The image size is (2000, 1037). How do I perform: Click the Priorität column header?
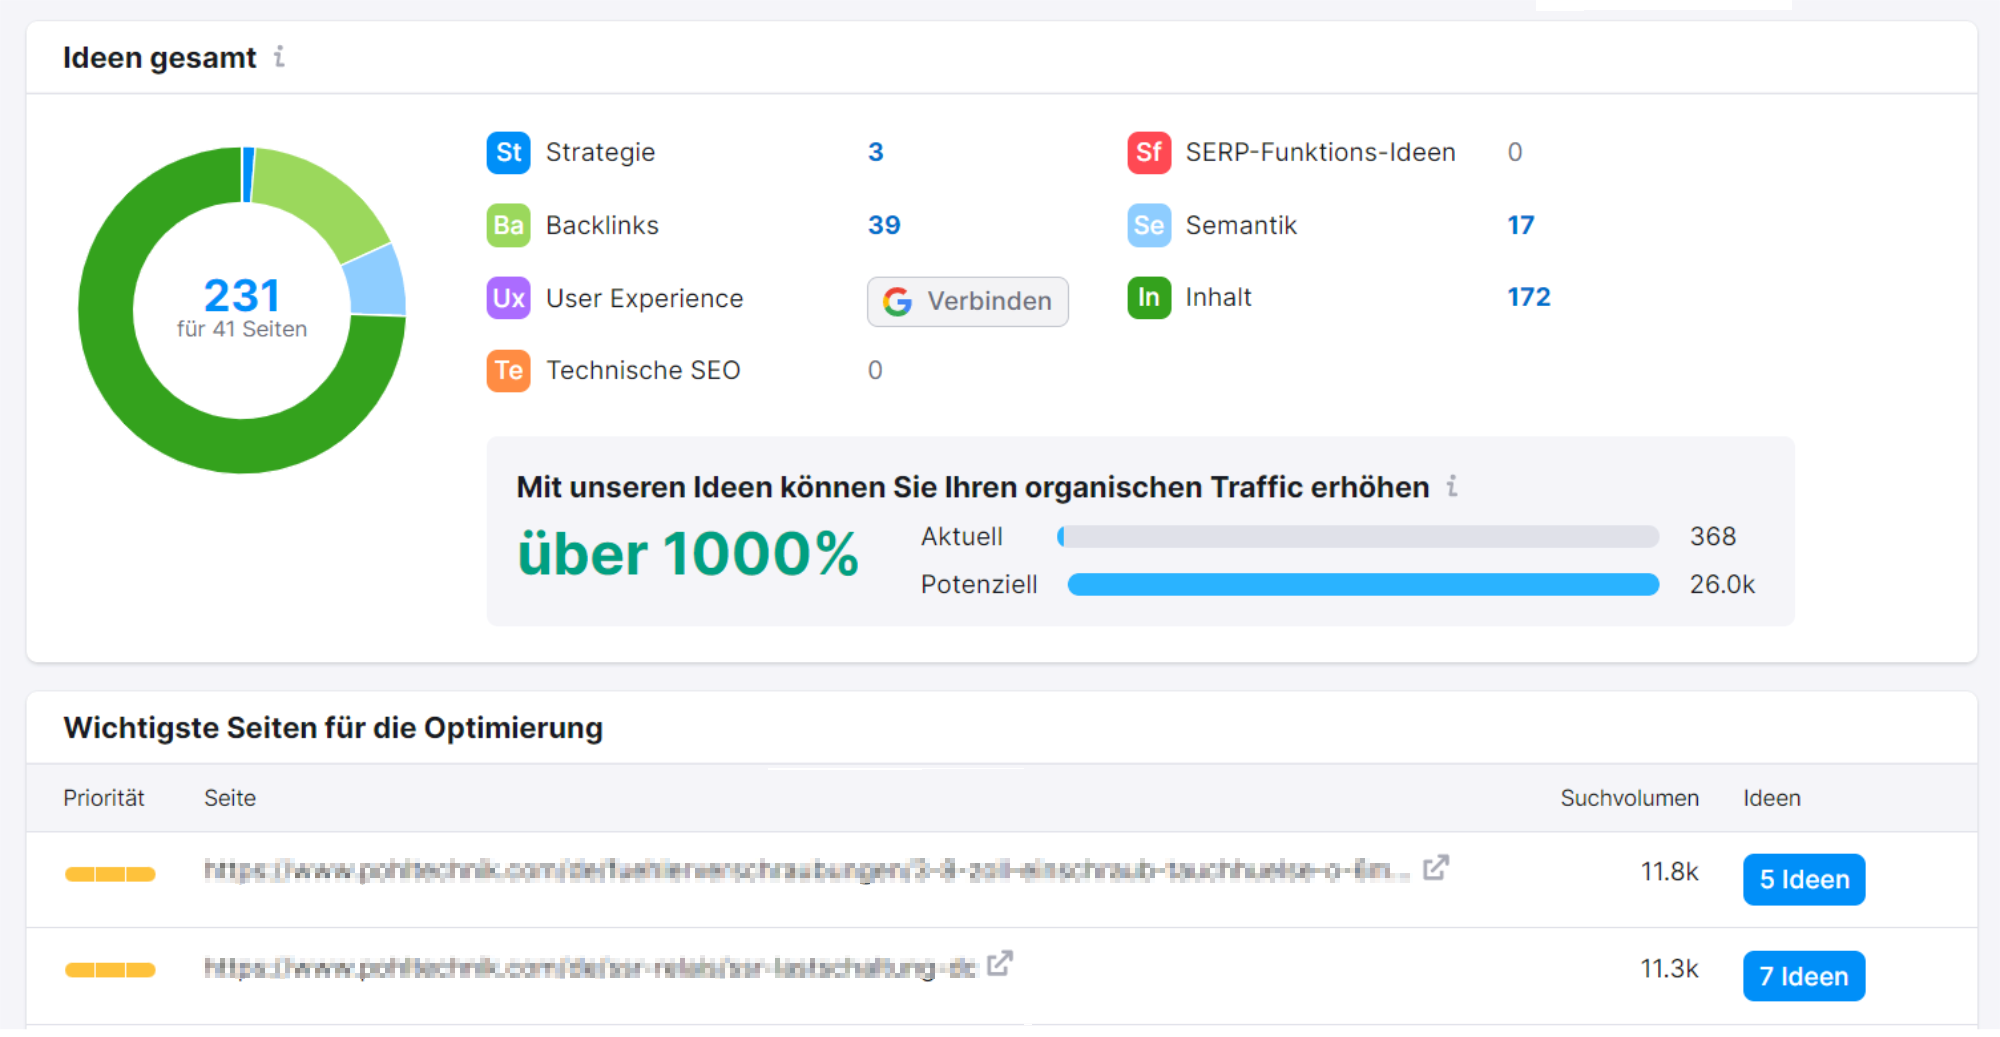[x=104, y=798]
